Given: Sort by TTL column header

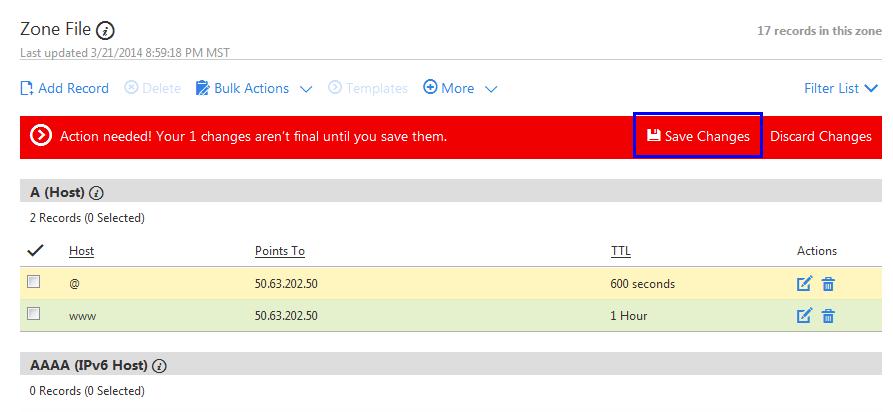Looking at the screenshot, I should (620, 251).
